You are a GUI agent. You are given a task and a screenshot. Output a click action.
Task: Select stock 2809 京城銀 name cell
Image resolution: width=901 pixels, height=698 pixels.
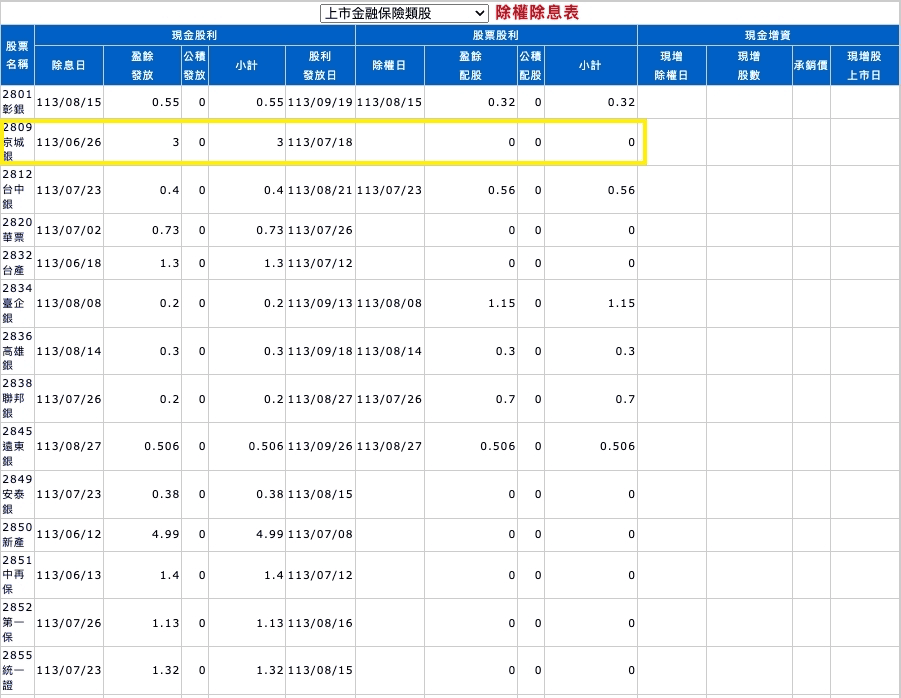tap(17, 142)
